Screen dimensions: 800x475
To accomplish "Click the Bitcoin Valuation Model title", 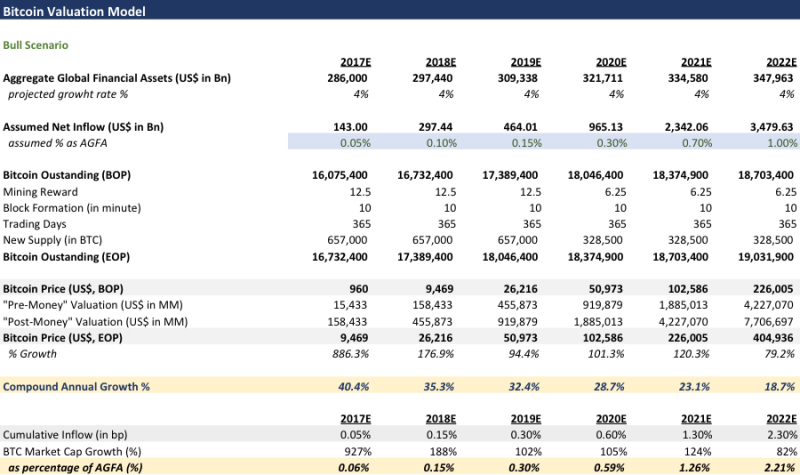I will [x=74, y=11].
